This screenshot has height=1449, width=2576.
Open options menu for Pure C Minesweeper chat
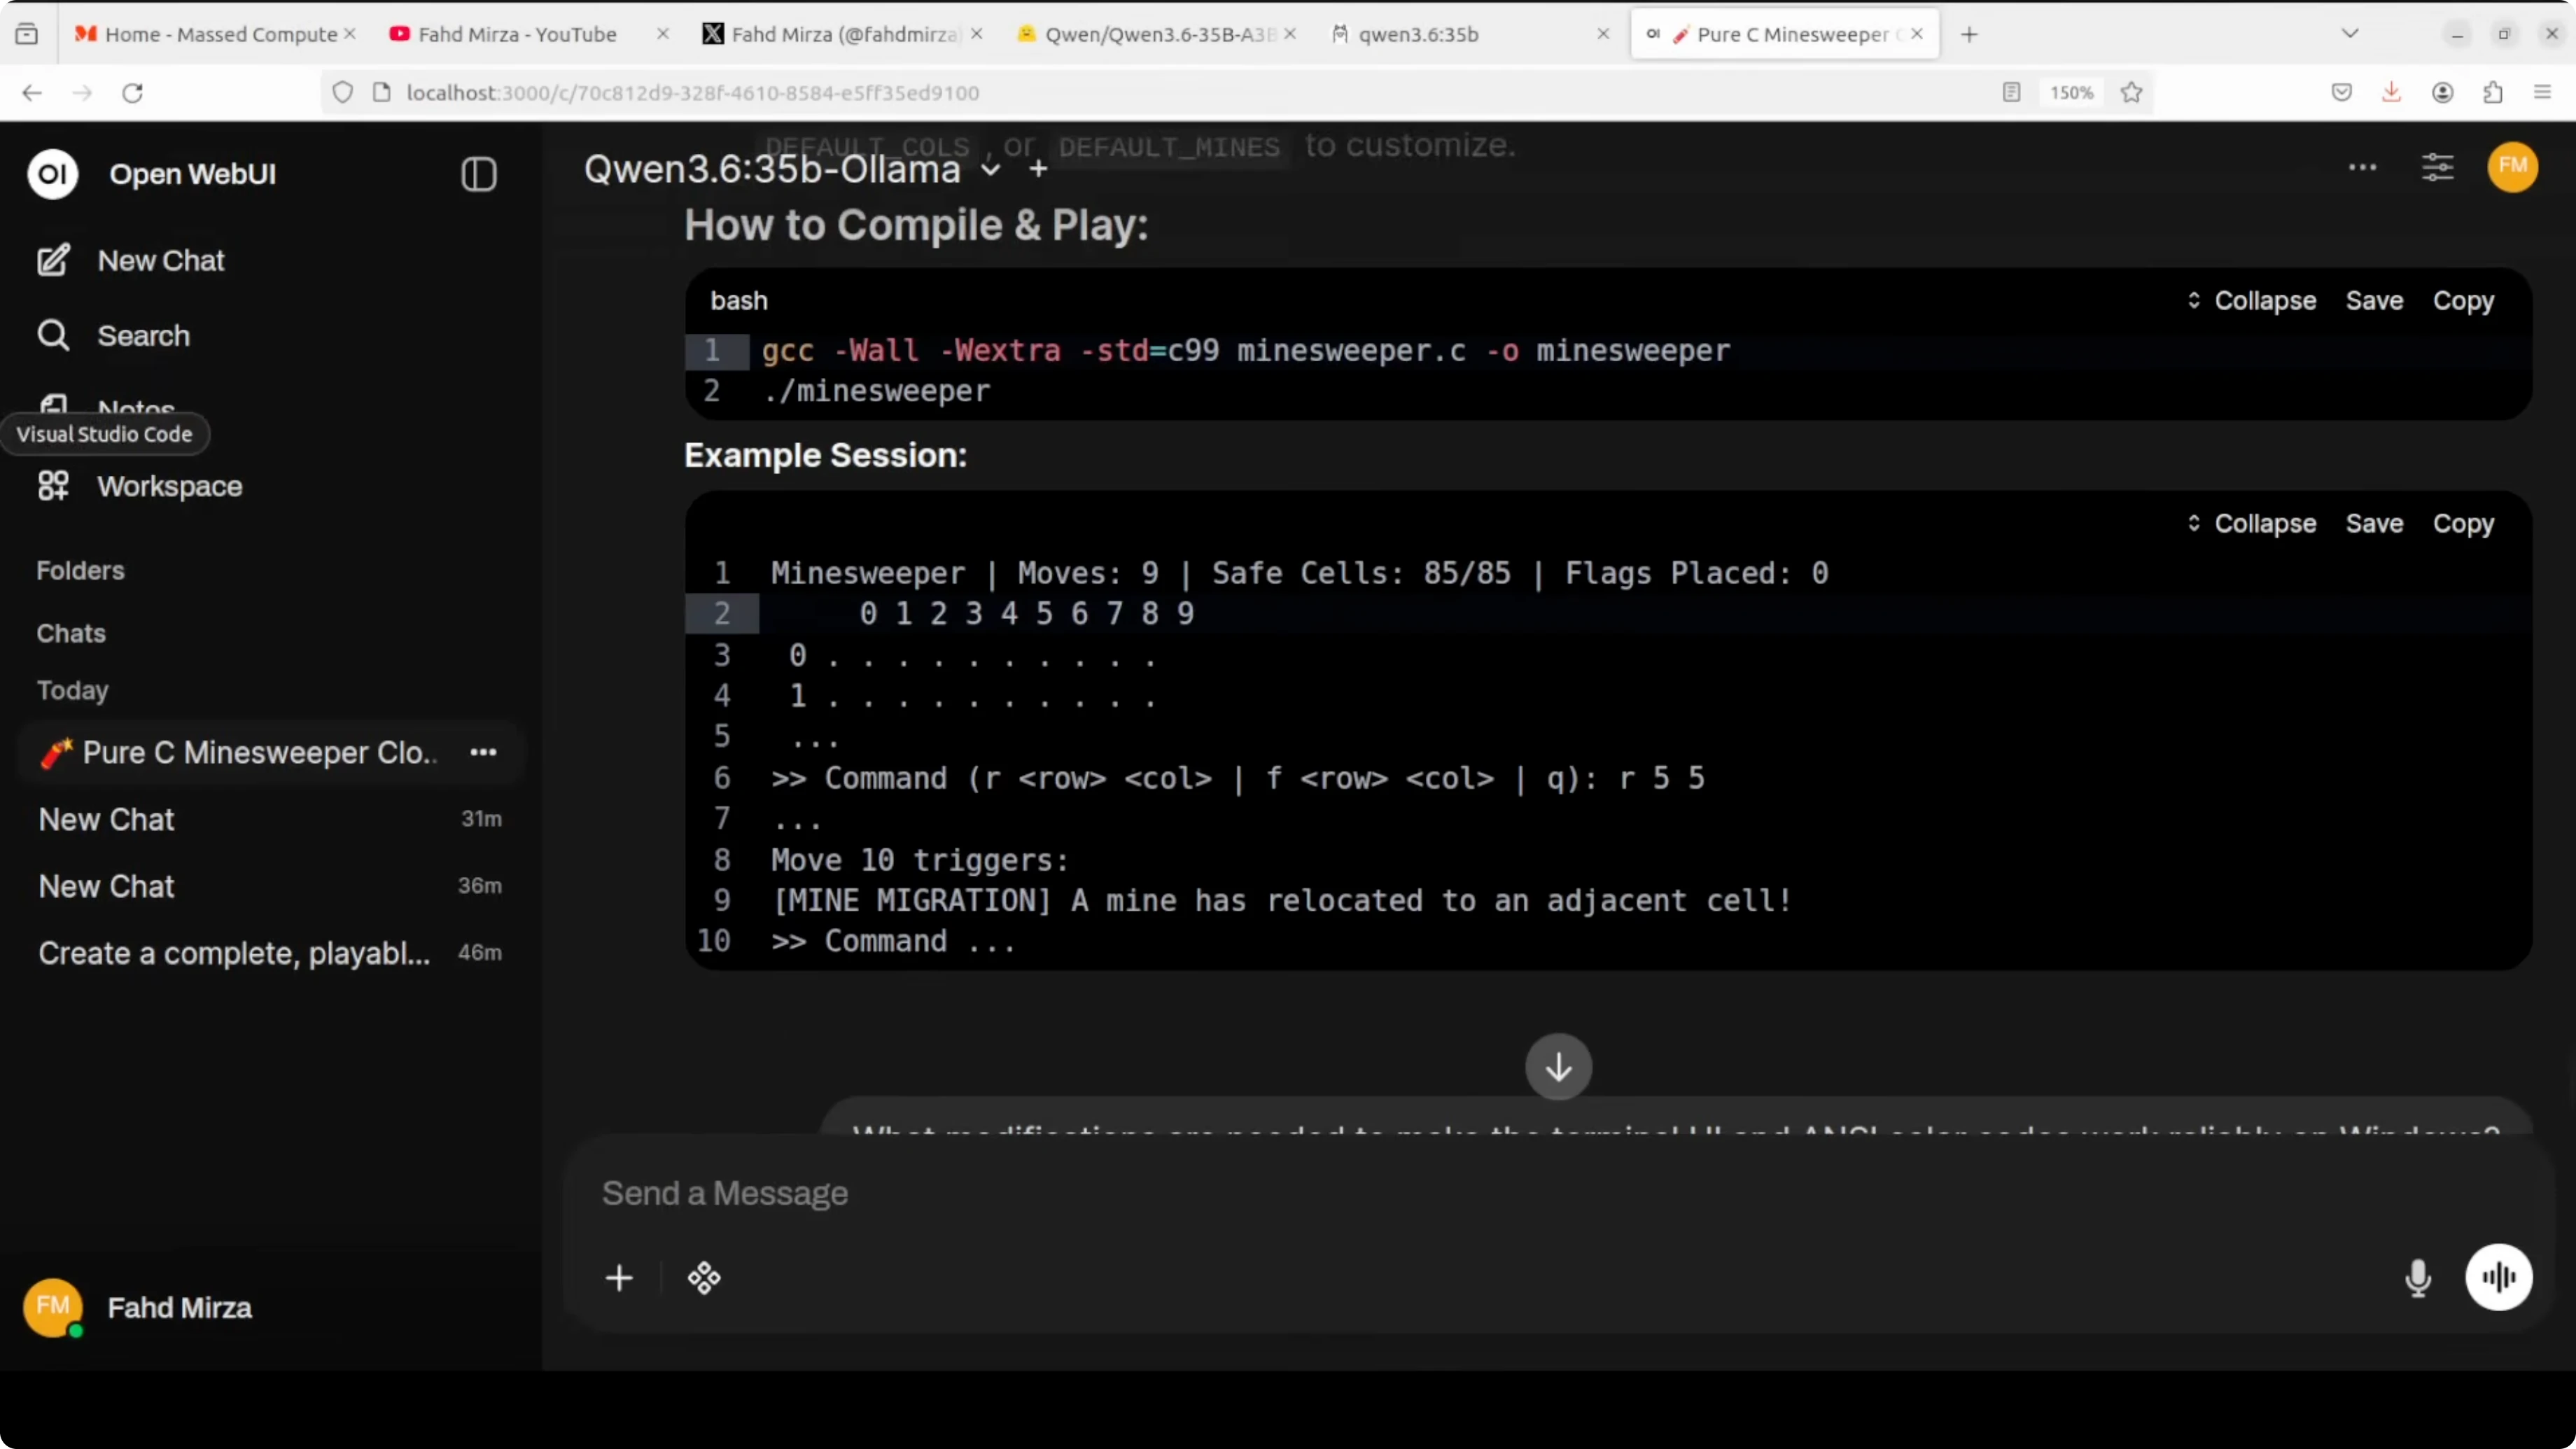(x=483, y=752)
